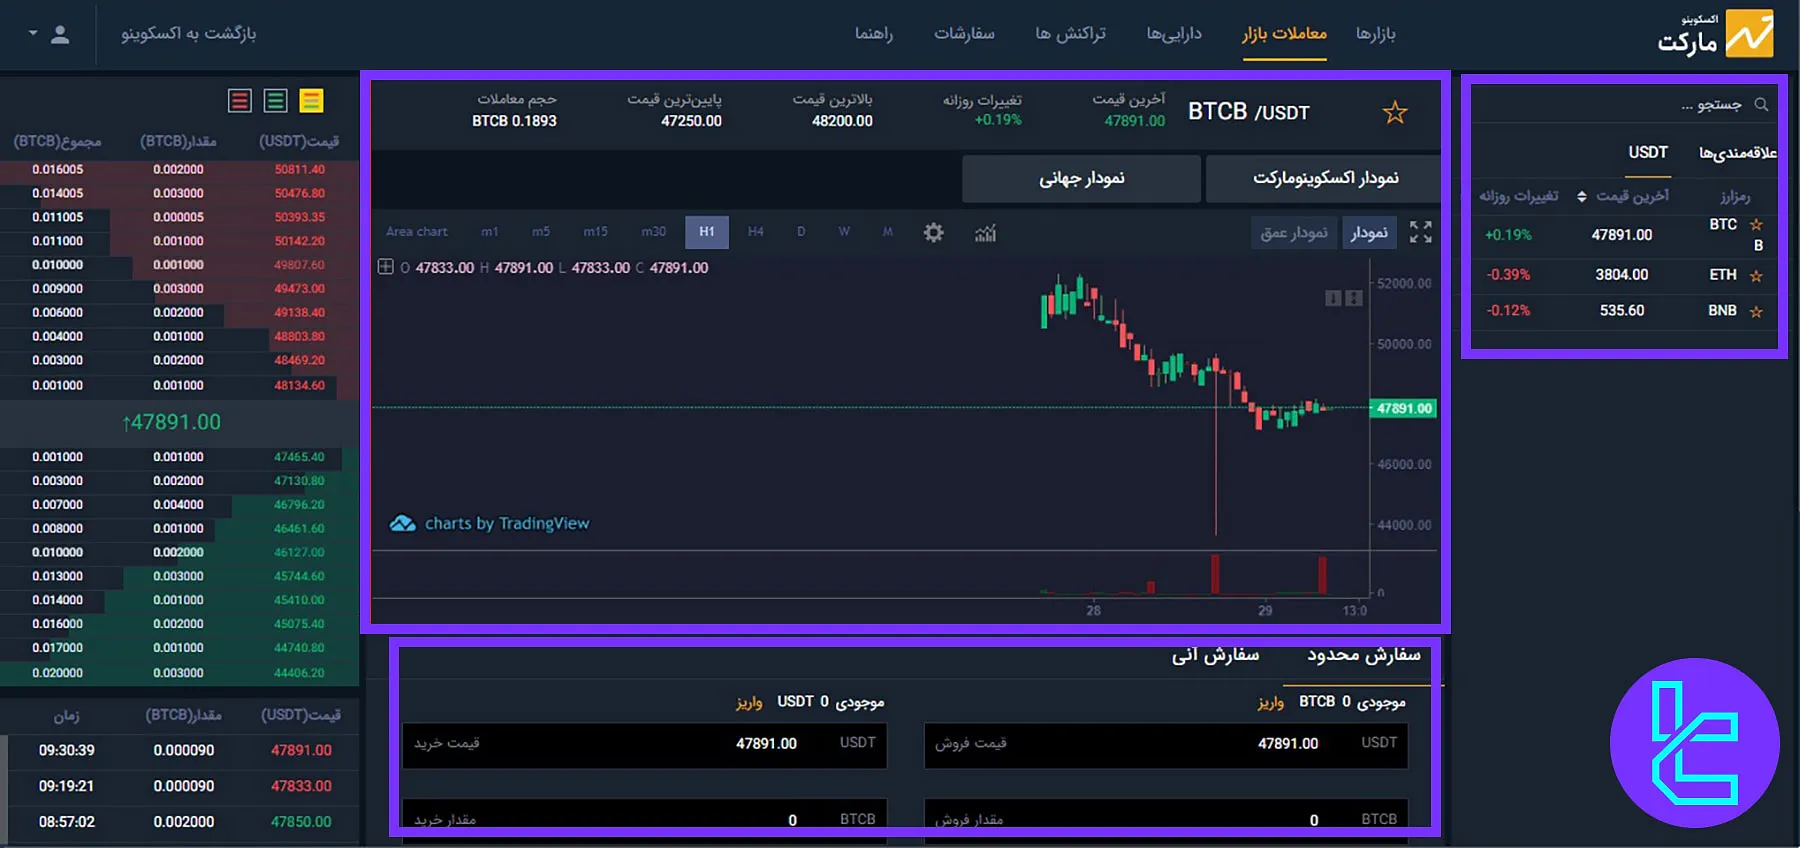Sort markets by last price column
1800x848 pixels.
click(1626, 196)
